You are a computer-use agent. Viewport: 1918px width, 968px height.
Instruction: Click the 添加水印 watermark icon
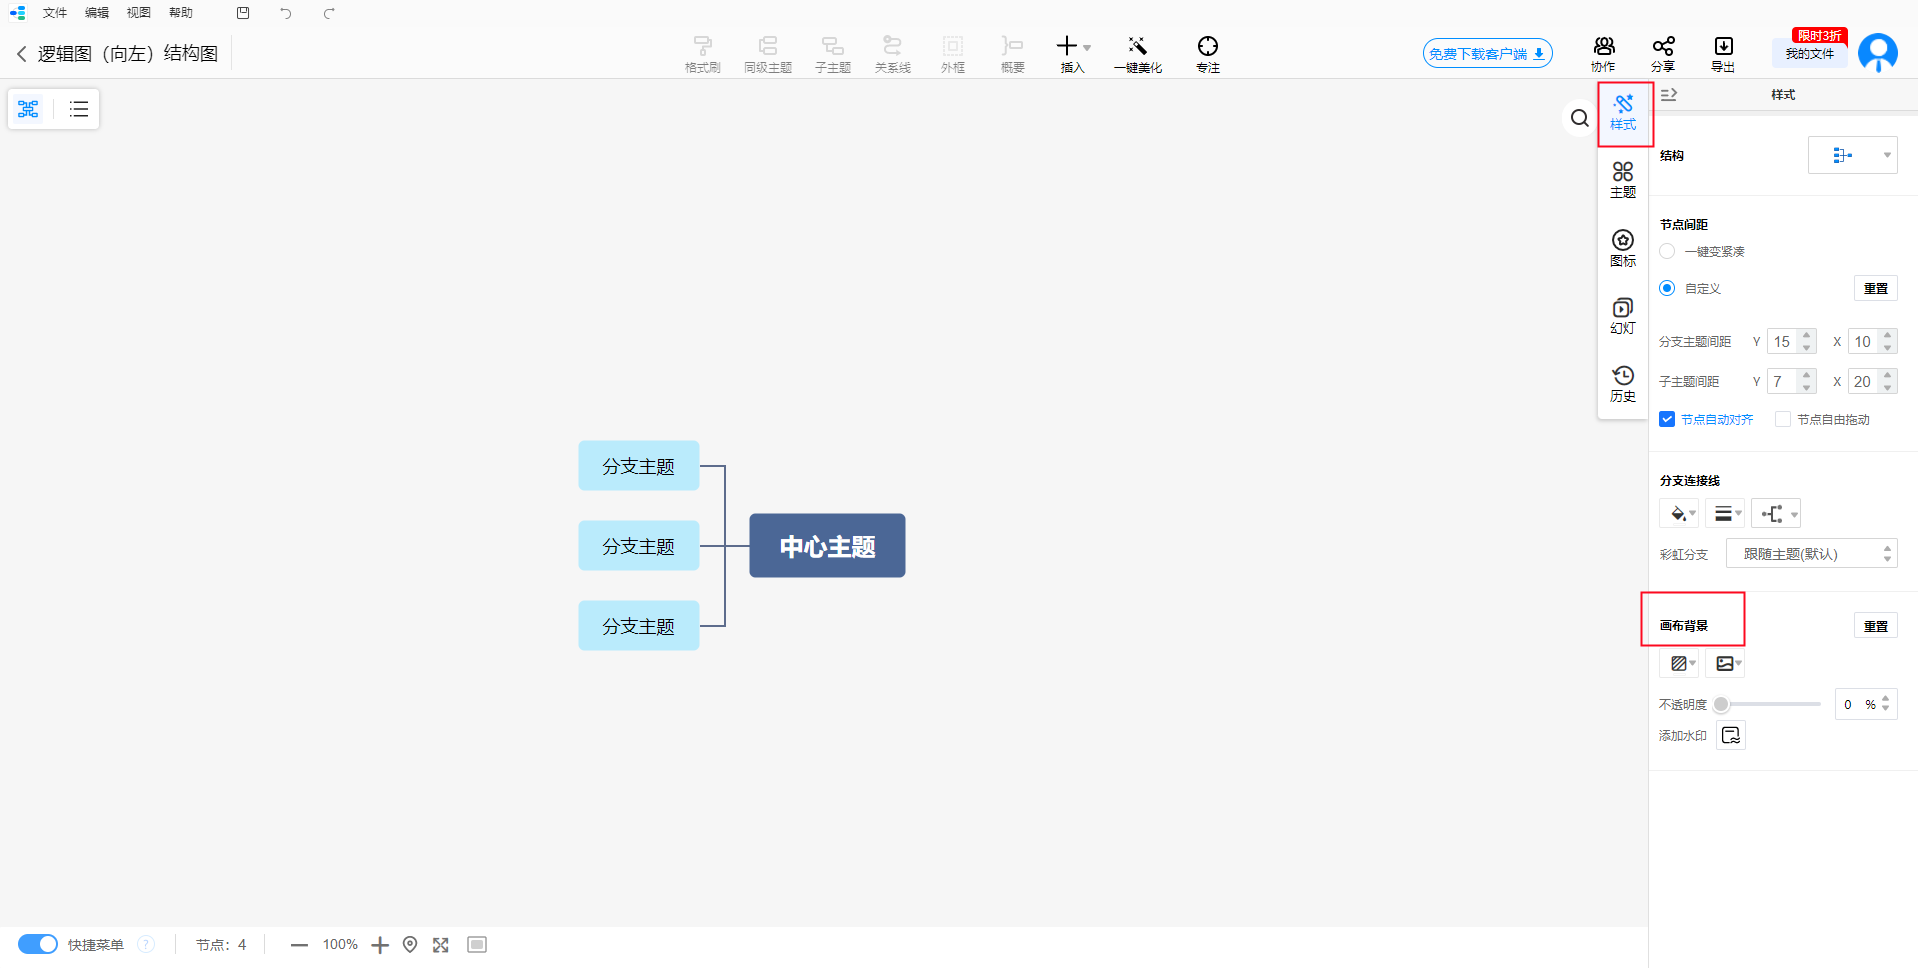click(1730, 735)
